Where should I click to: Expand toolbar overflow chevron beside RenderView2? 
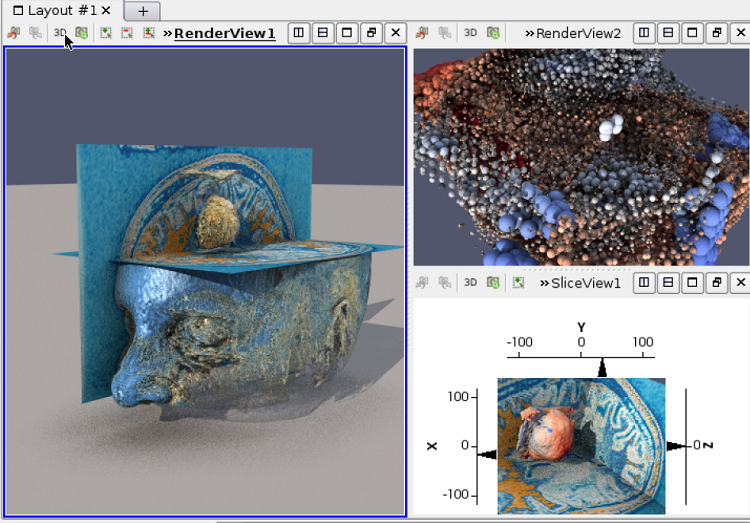click(529, 34)
